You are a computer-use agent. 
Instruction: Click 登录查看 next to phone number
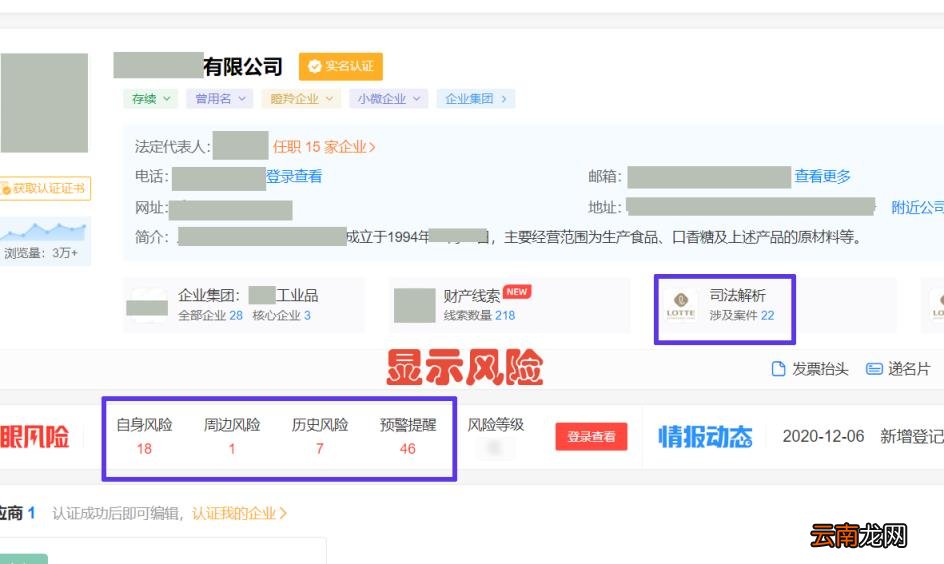click(x=294, y=176)
